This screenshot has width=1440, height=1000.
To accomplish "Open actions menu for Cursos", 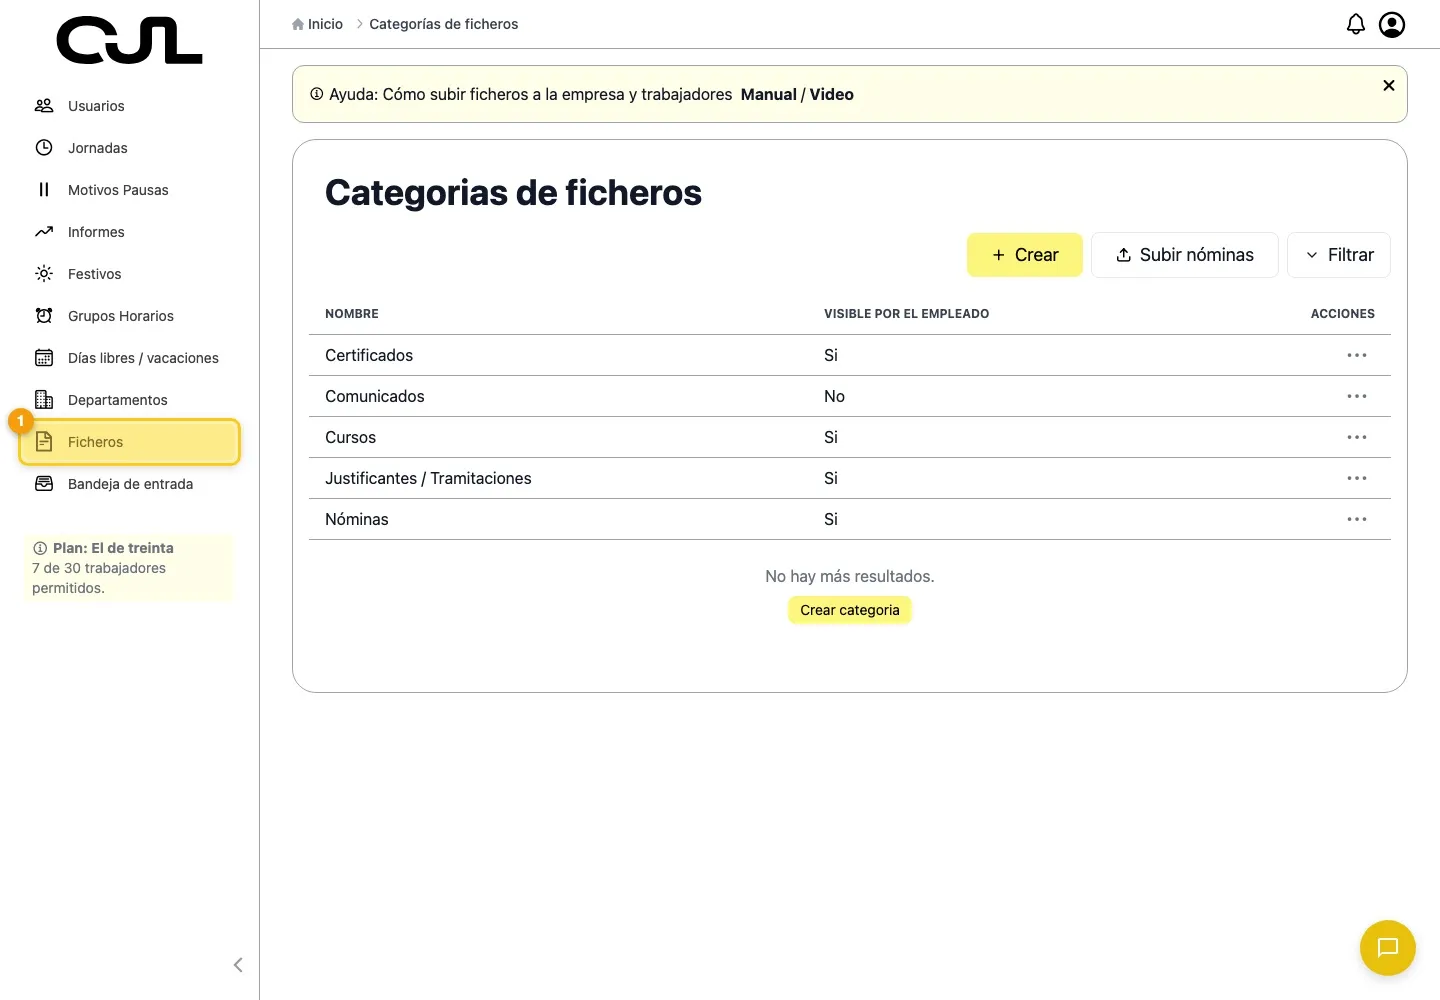I will point(1357,437).
